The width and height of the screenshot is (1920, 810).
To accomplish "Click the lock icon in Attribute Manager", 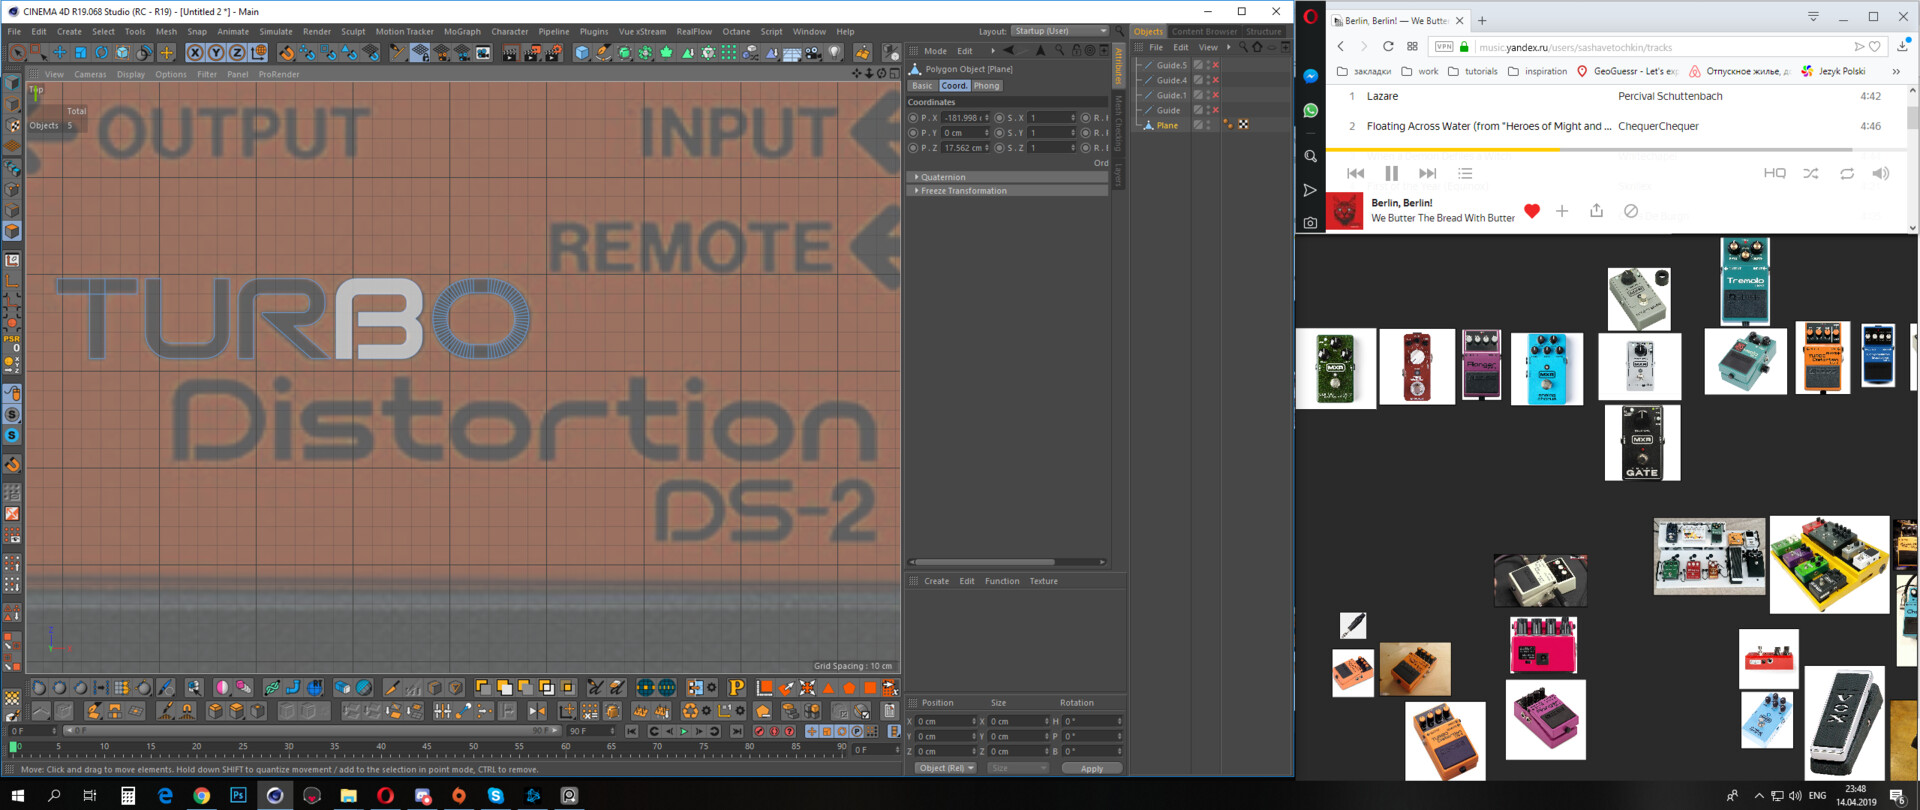I will (1076, 50).
